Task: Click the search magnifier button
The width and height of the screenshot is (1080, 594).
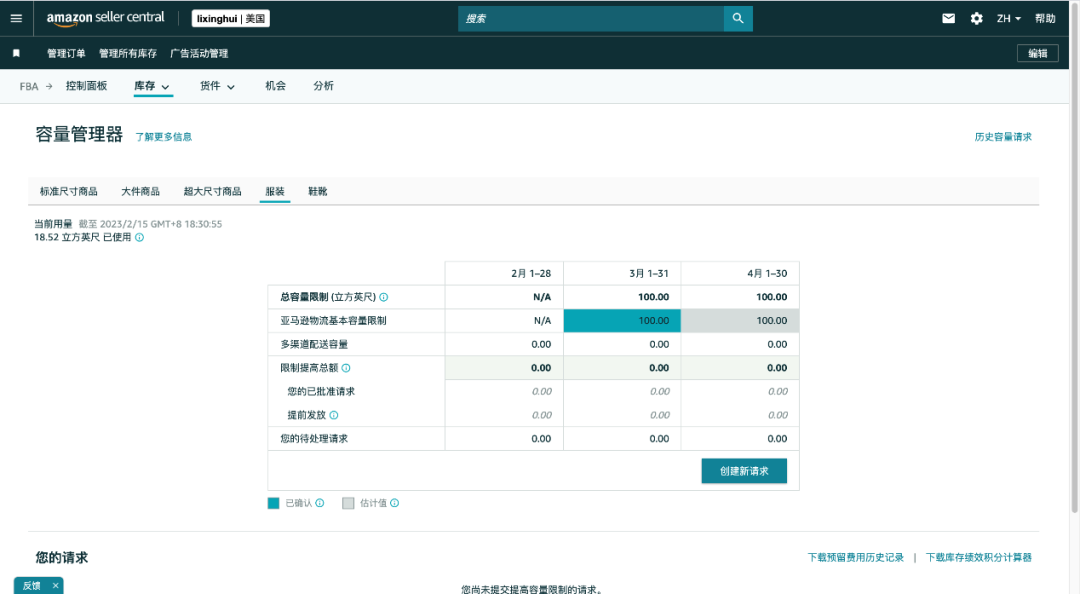Action: (x=738, y=19)
